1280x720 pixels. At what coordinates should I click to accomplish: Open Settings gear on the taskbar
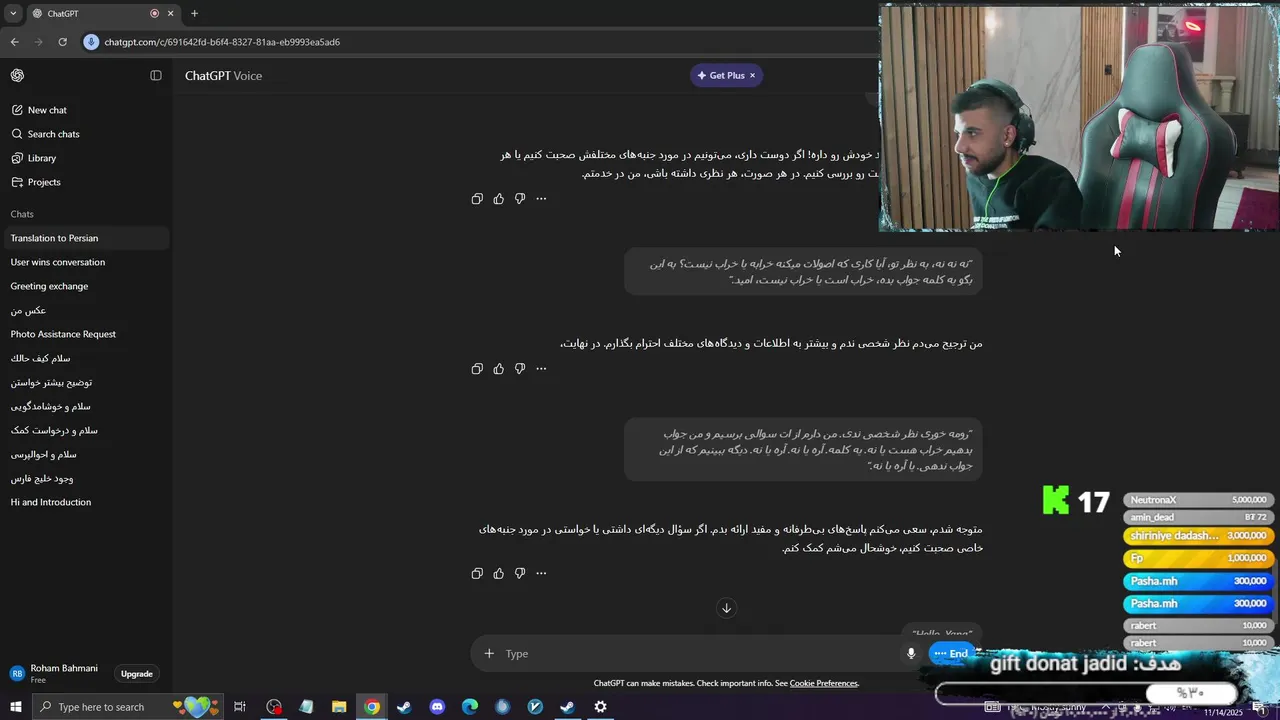[x=600, y=707]
